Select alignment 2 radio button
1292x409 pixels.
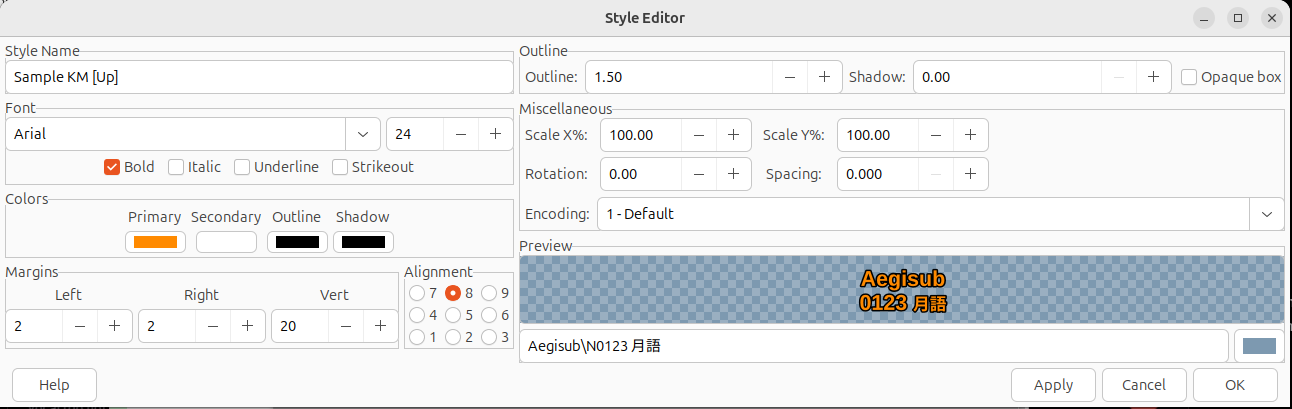tap(453, 337)
